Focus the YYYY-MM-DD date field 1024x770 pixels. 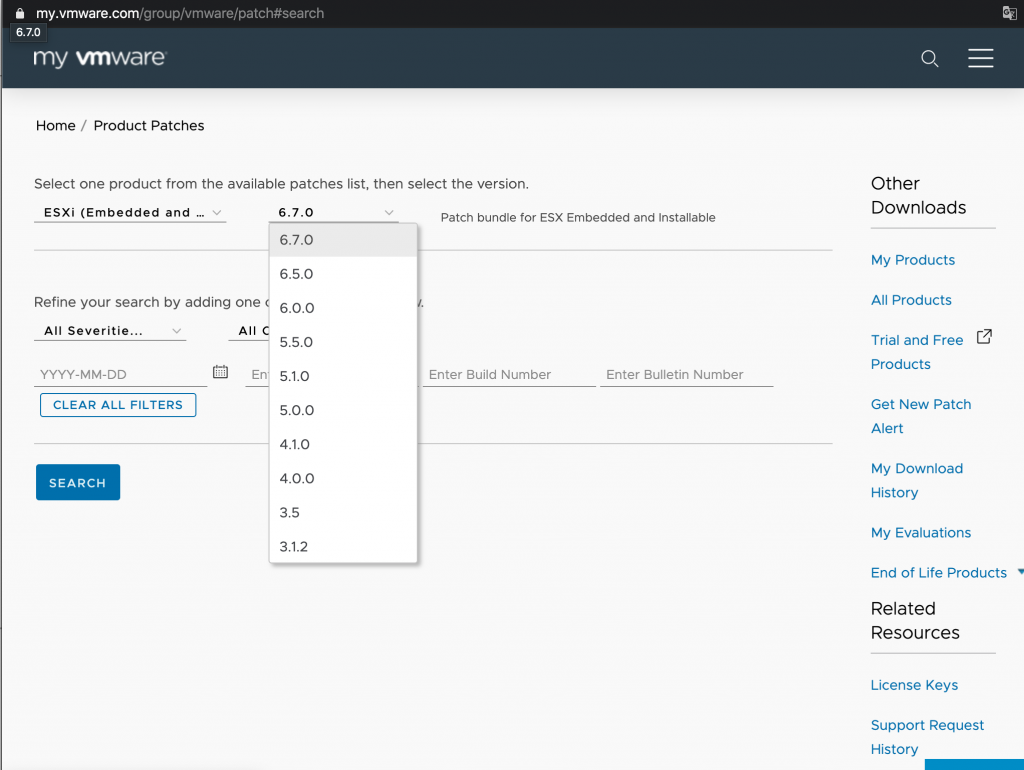point(120,374)
